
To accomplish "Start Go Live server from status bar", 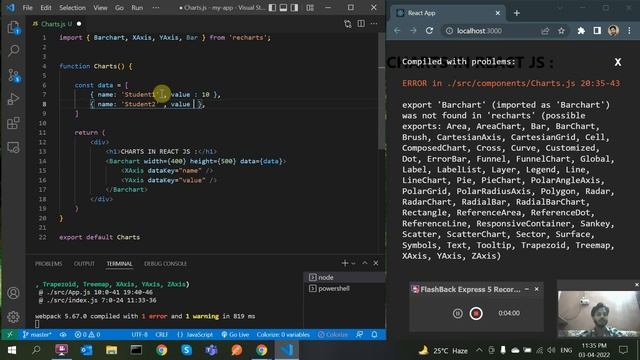I will point(235,335).
